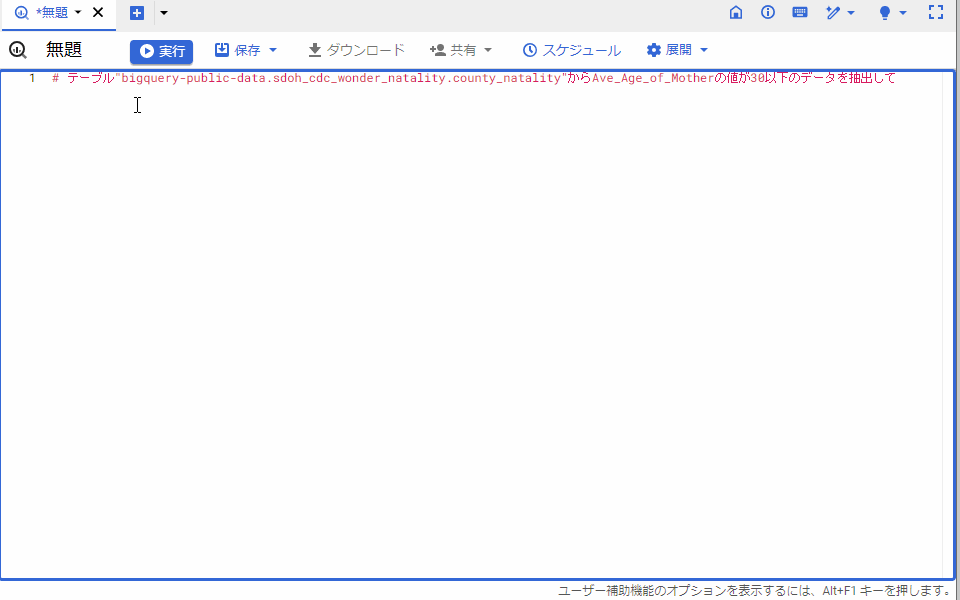Click the ダウンロード download option
Screen dimensions: 960x600
point(355,49)
